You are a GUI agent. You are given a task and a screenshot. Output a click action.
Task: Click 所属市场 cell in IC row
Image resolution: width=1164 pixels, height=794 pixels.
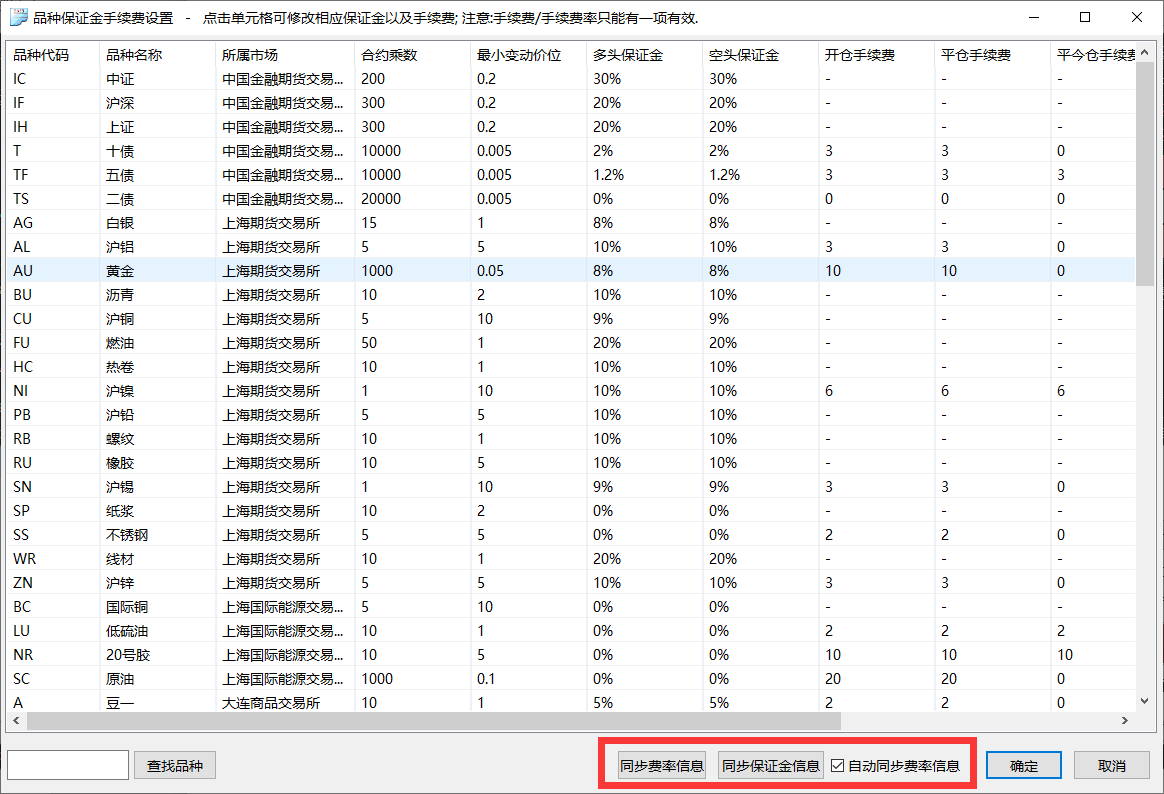[285, 79]
